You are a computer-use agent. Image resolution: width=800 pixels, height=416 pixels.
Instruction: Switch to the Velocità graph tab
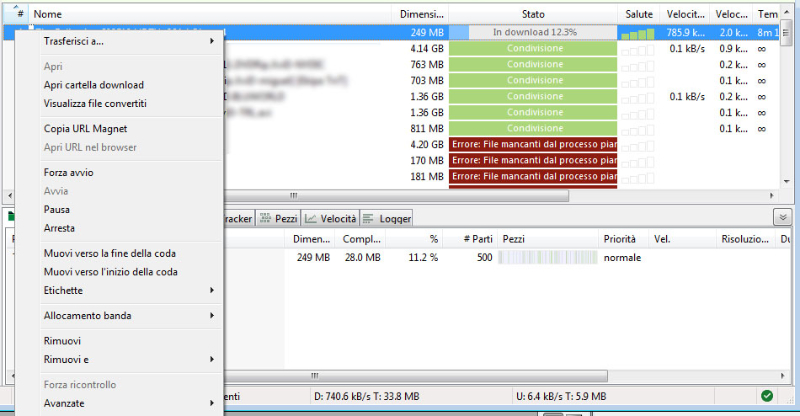pos(331,218)
